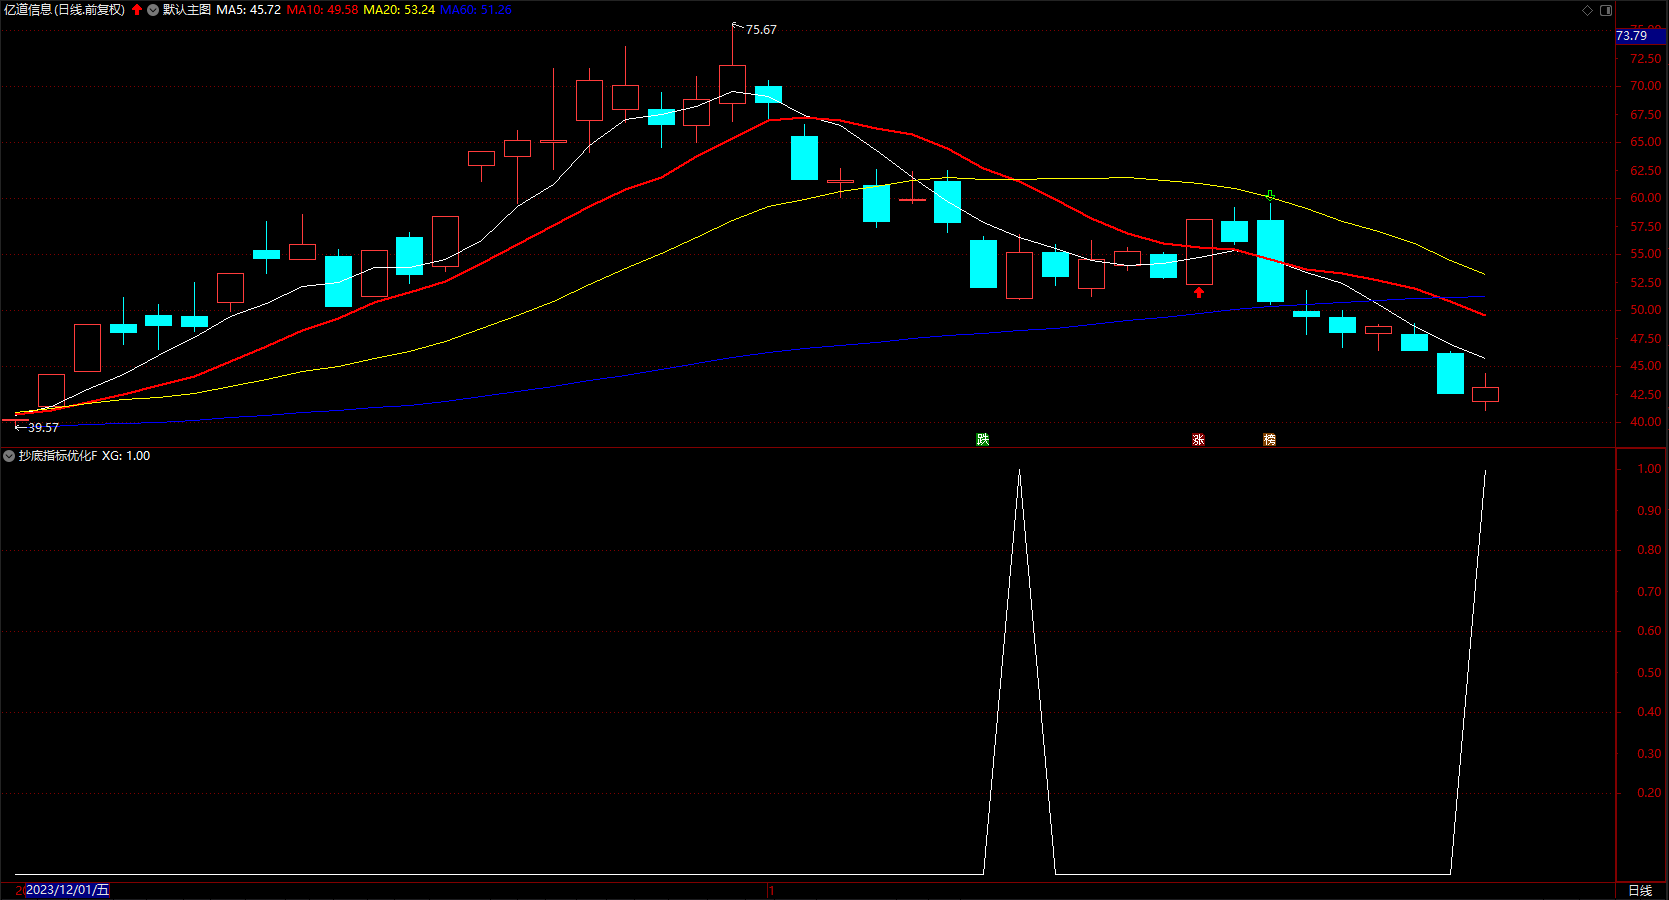Click the orange 榜 event marker
Image resolution: width=1669 pixels, height=900 pixels.
point(1270,440)
